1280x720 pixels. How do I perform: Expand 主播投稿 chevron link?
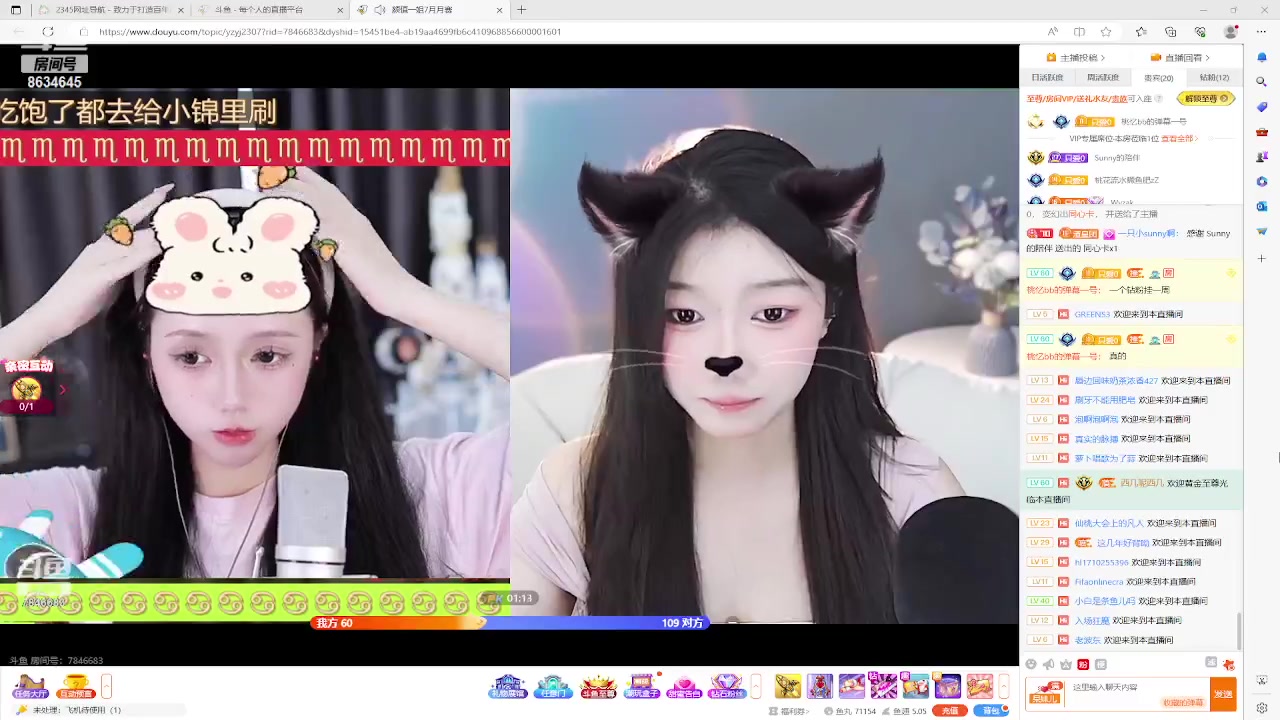click(x=1078, y=58)
